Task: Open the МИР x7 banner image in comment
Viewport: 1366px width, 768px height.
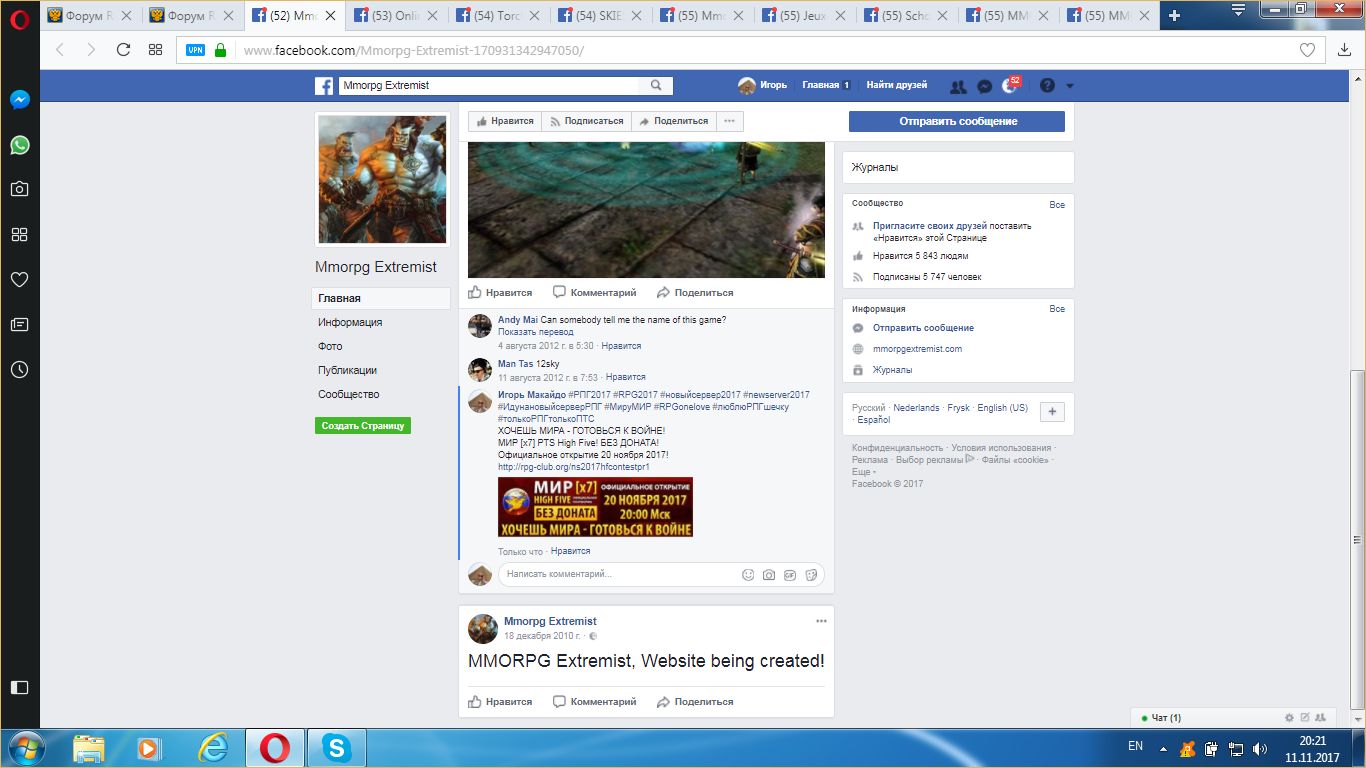Action: (x=595, y=507)
